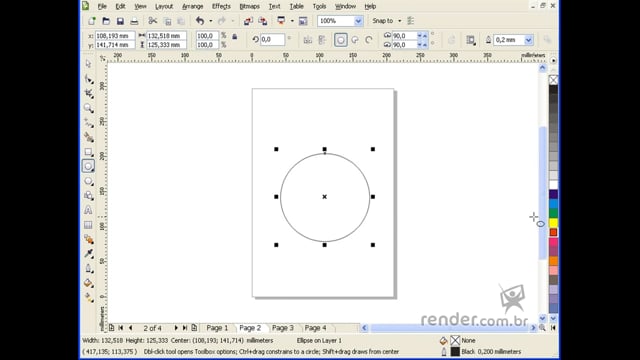Select the Eyedropper tool
This screenshot has width=640, height=360.
tap(89, 254)
